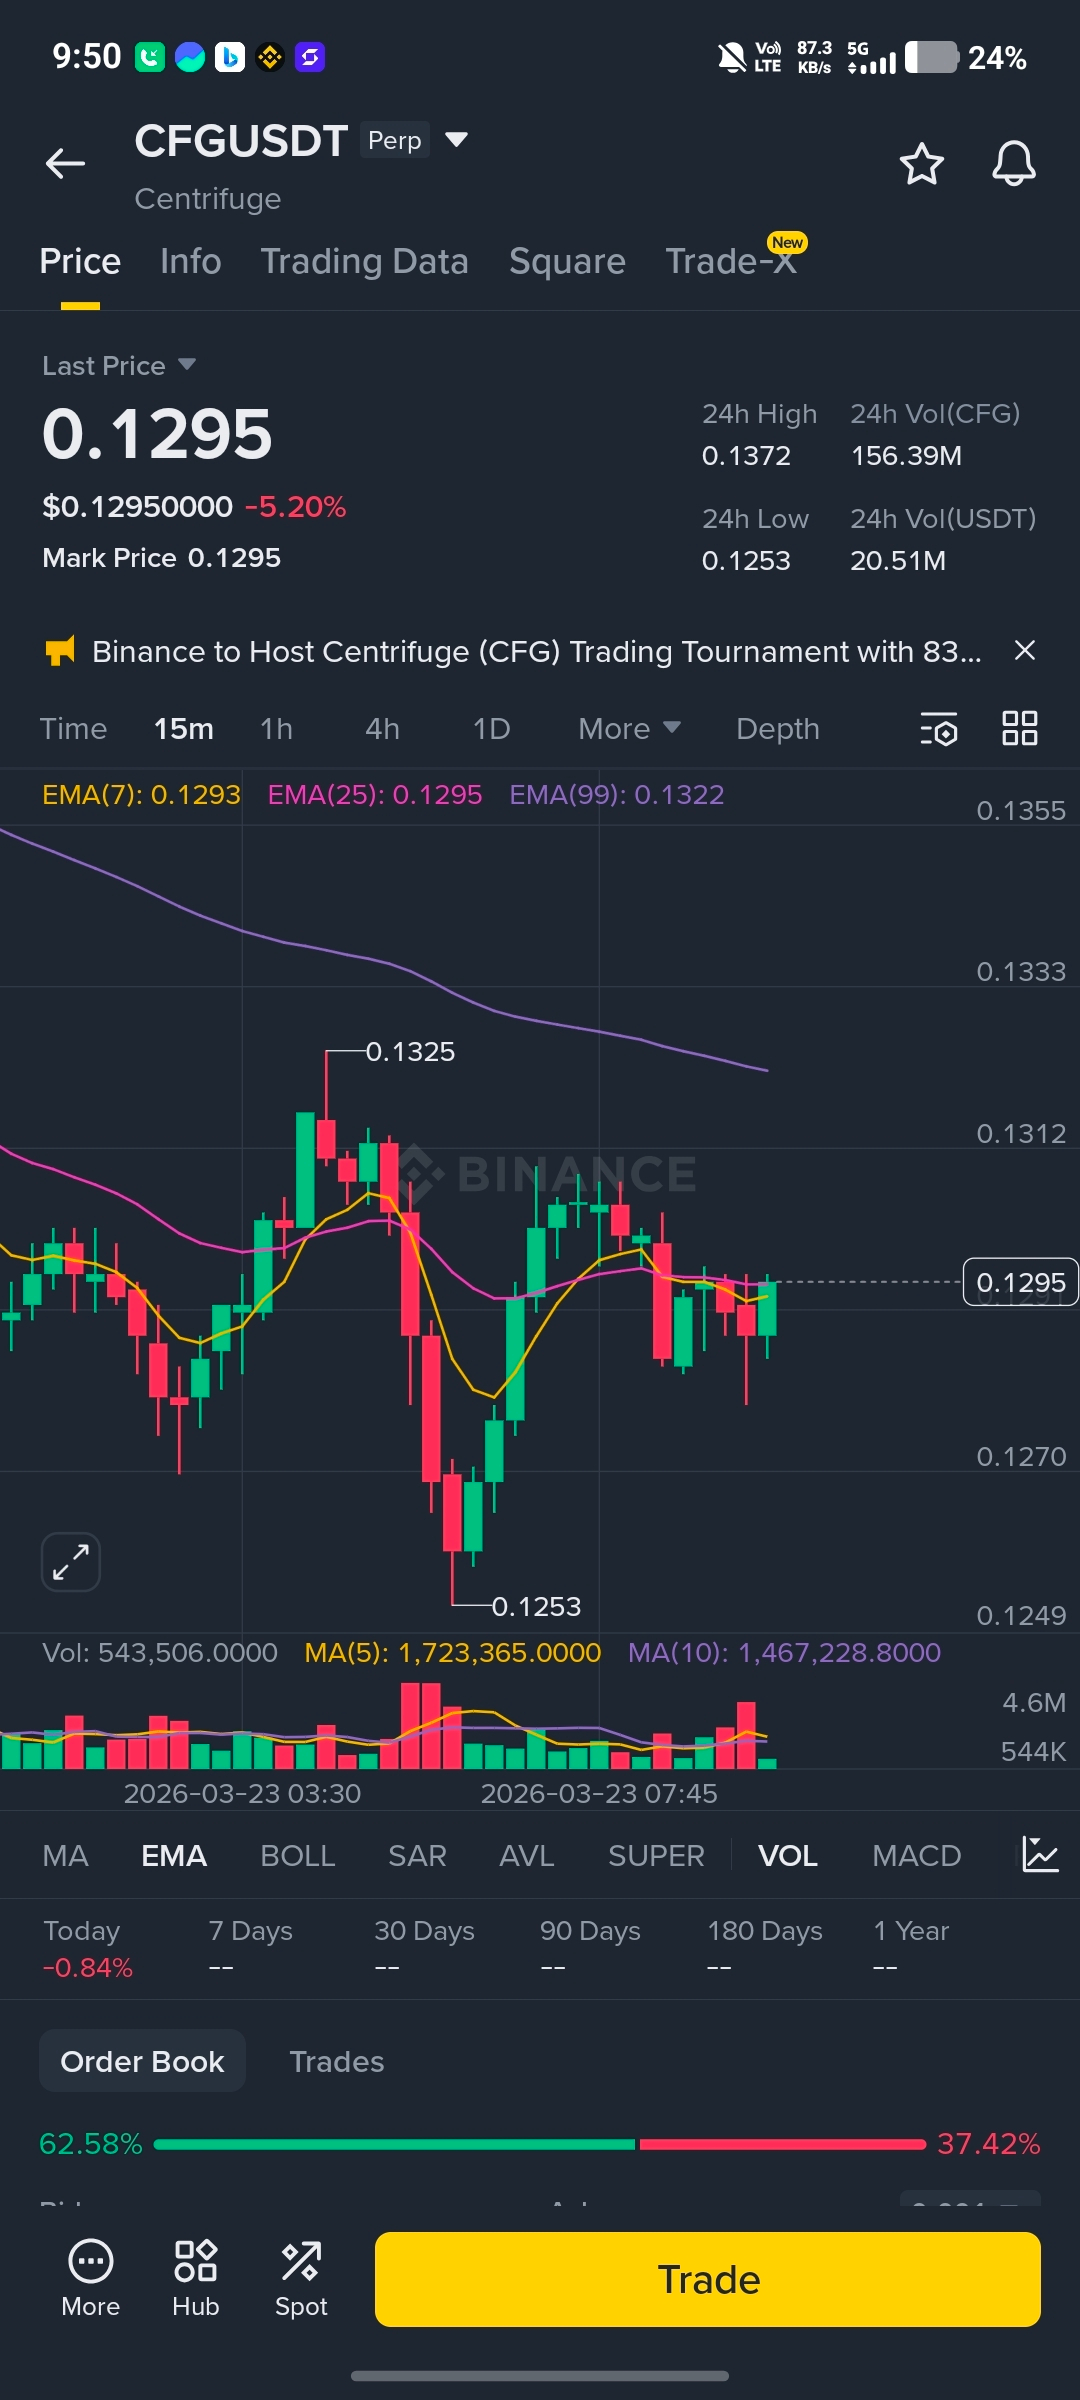Toggle the BOLL indicator
Image resolution: width=1080 pixels, height=2400 pixels.
pyautogui.click(x=298, y=1856)
